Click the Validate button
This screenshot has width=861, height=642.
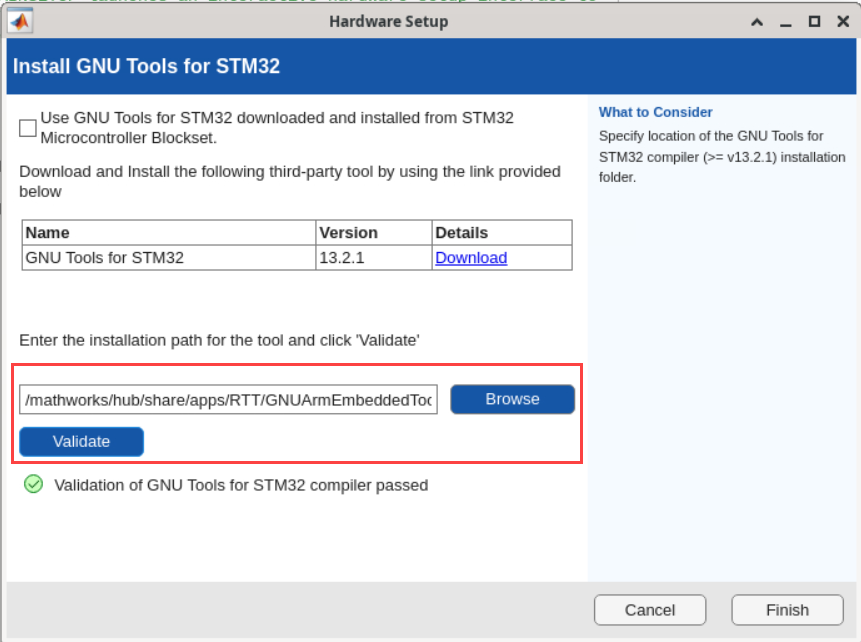click(81, 441)
